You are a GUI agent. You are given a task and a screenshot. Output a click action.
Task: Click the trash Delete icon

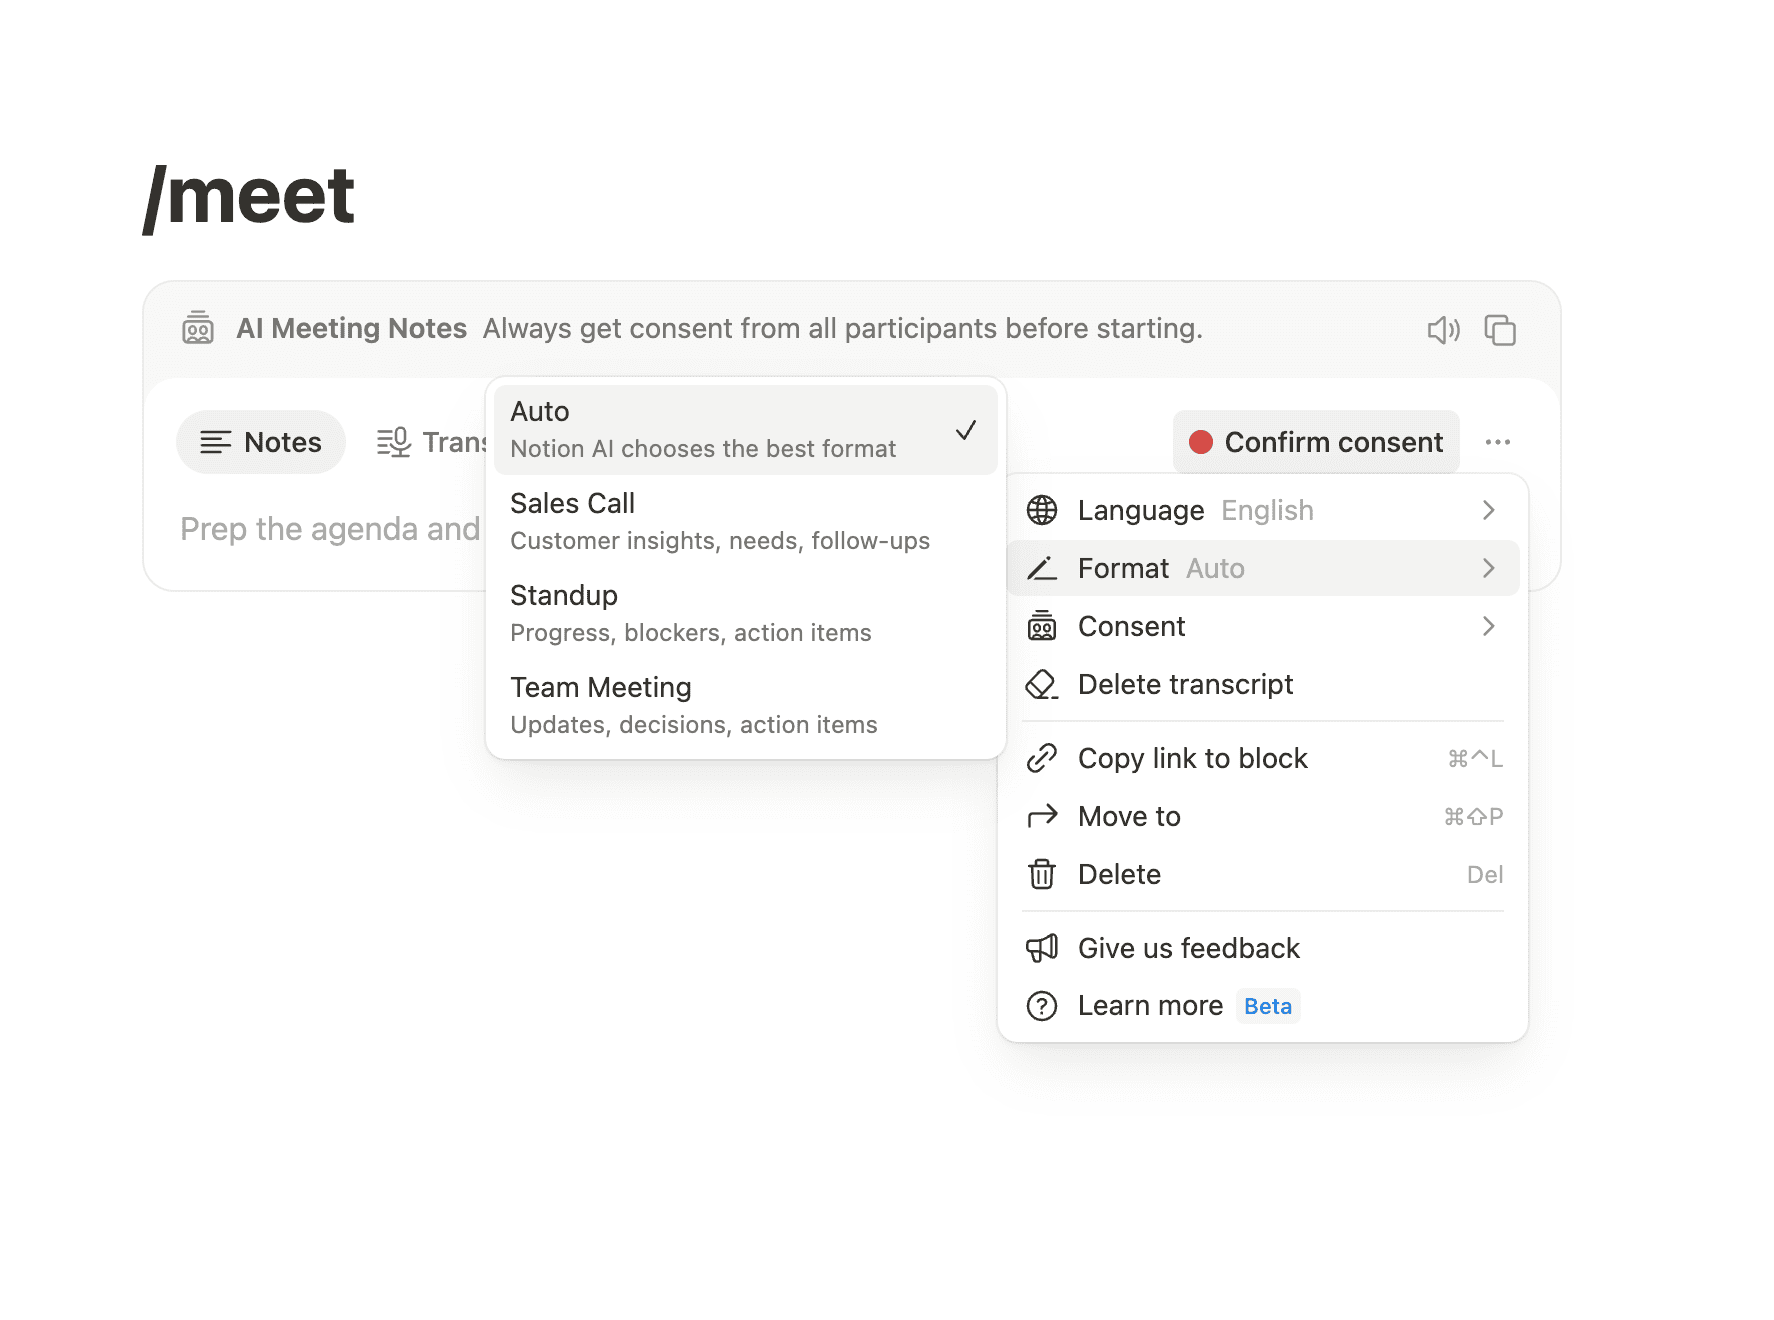click(1042, 874)
